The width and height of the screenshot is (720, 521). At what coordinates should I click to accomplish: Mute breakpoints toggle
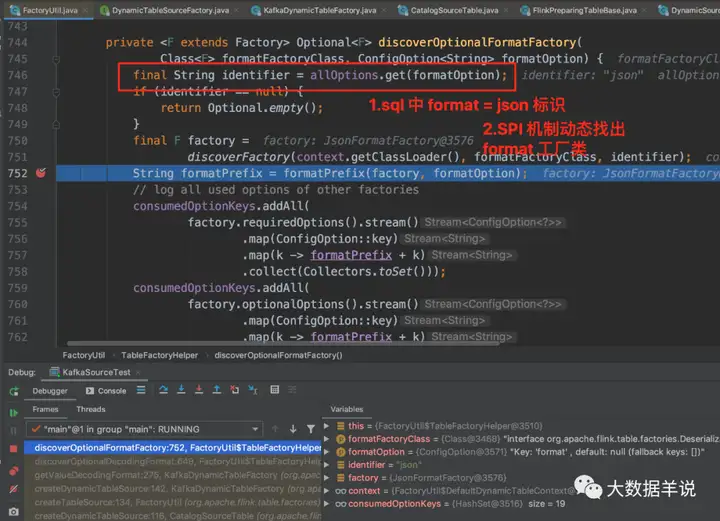click(14, 489)
